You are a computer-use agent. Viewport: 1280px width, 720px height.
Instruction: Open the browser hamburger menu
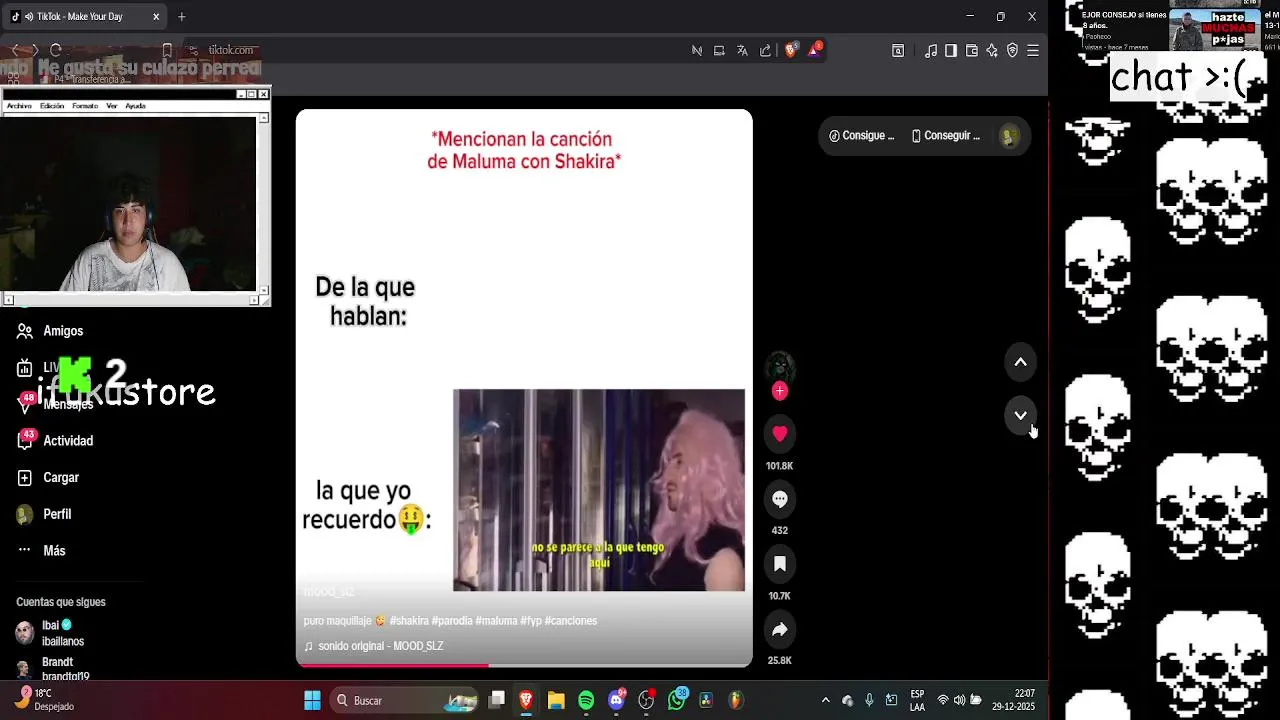click(x=1033, y=51)
